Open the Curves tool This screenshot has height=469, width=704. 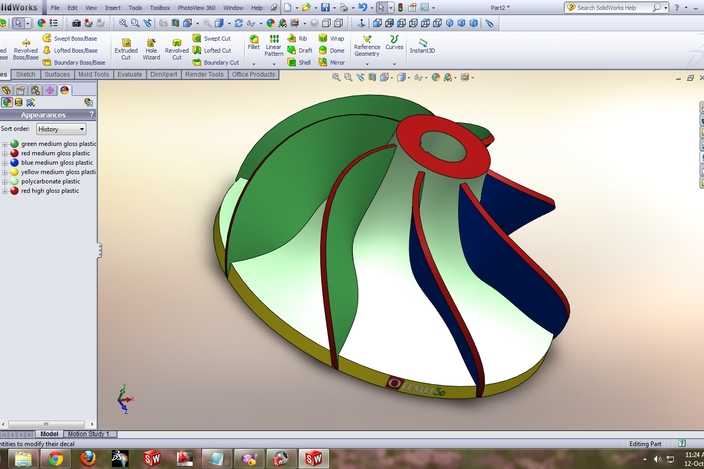pyautogui.click(x=394, y=42)
